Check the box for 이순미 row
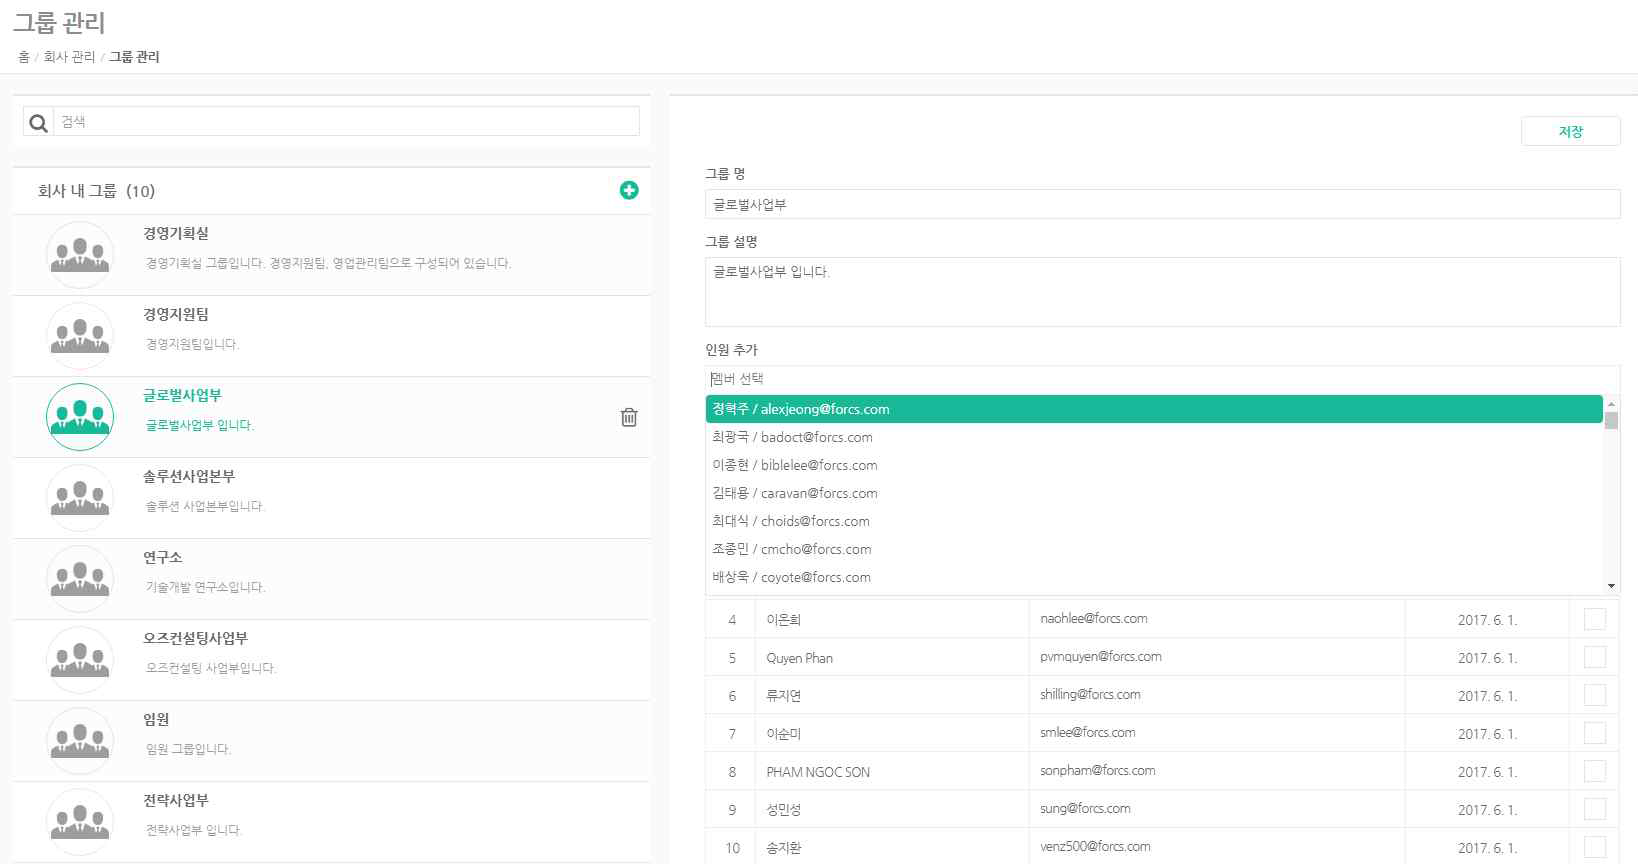 click(1595, 733)
